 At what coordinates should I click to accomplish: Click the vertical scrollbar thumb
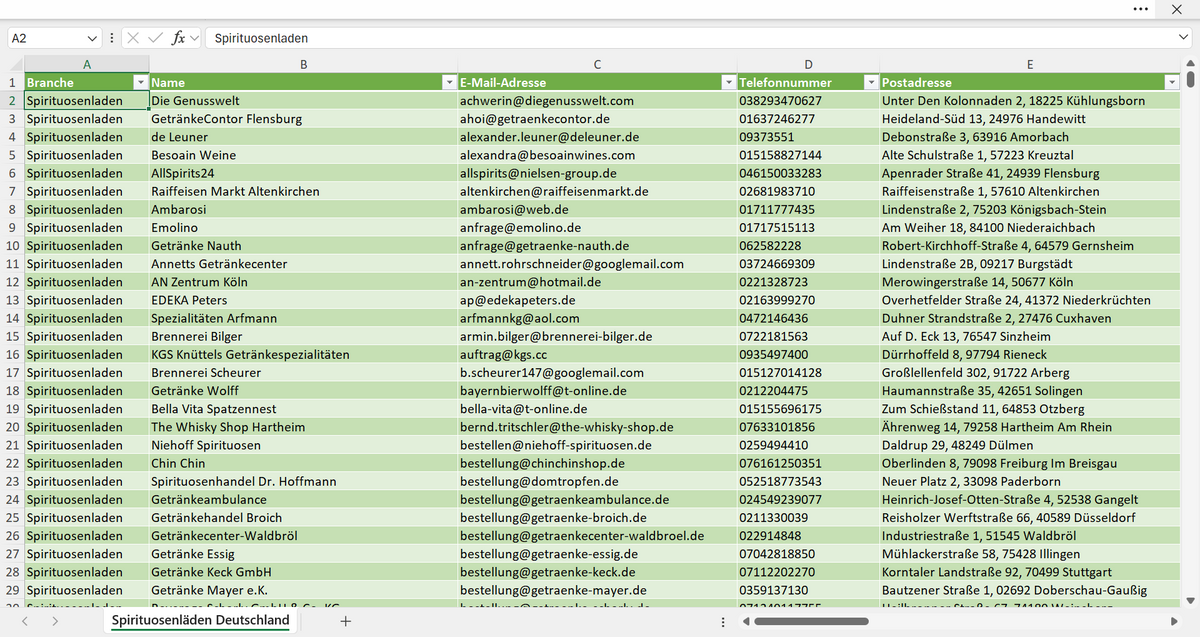click(x=1190, y=82)
